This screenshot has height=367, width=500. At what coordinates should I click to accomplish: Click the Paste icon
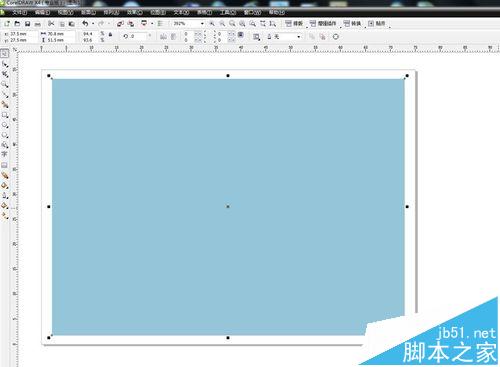click(72, 24)
